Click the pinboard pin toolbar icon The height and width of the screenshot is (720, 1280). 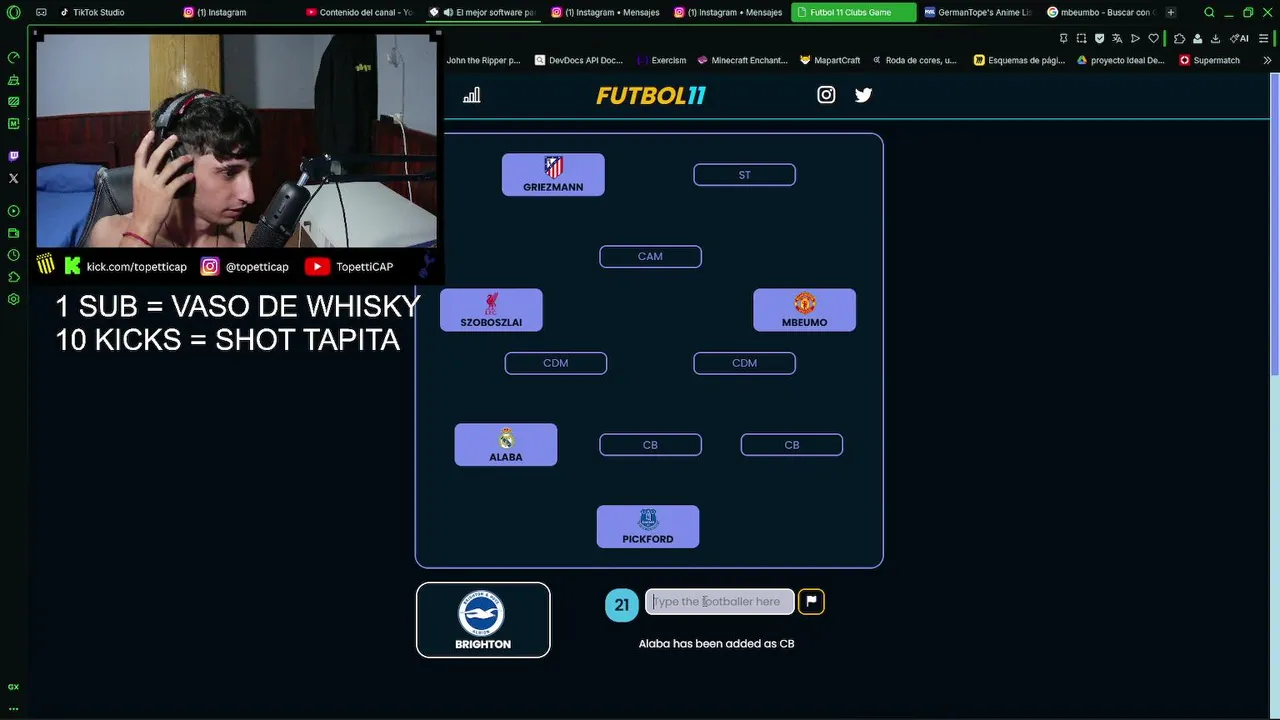pyautogui.click(x=1063, y=38)
